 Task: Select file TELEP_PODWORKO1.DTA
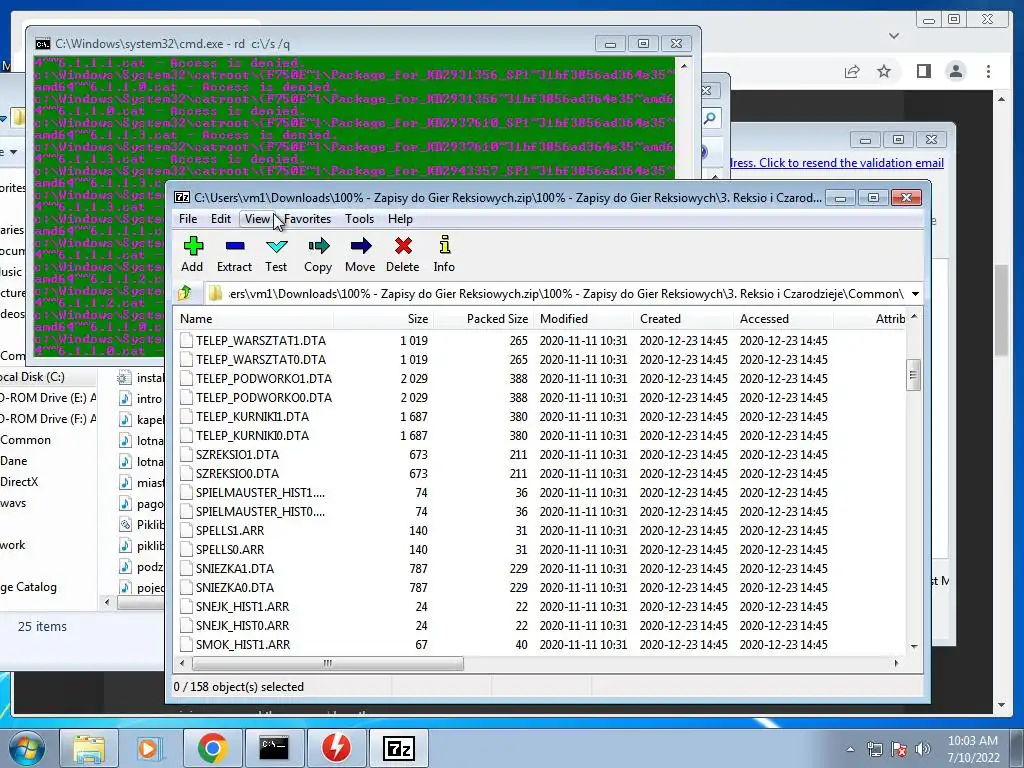tap(264, 378)
